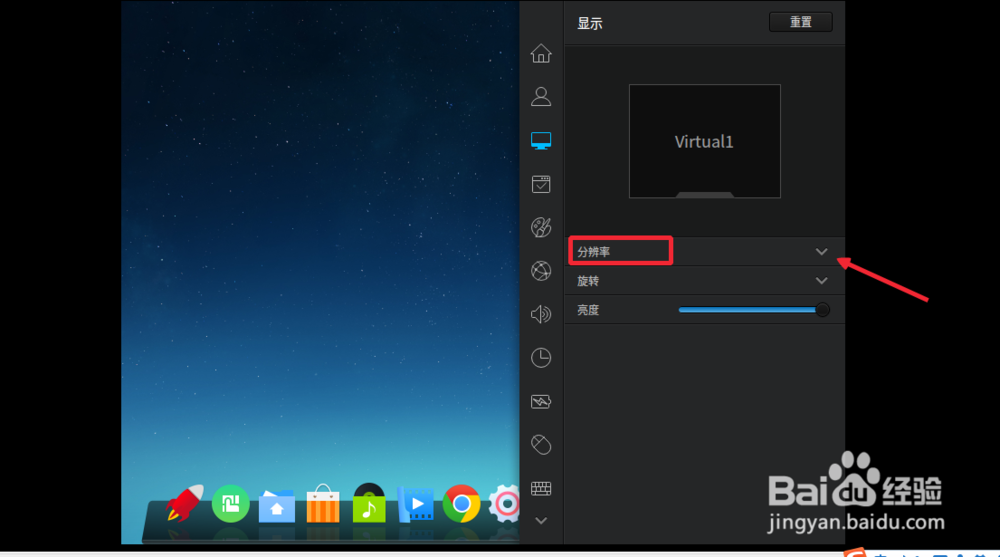The width and height of the screenshot is (1000, 557).
Task: Click the 重置 reset button
Action: click(800, 22)
